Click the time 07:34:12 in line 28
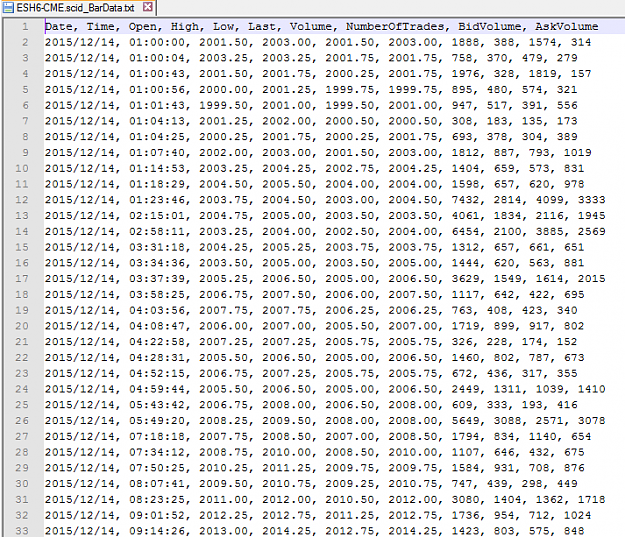The image size is (625, 537). click(157, 452)
